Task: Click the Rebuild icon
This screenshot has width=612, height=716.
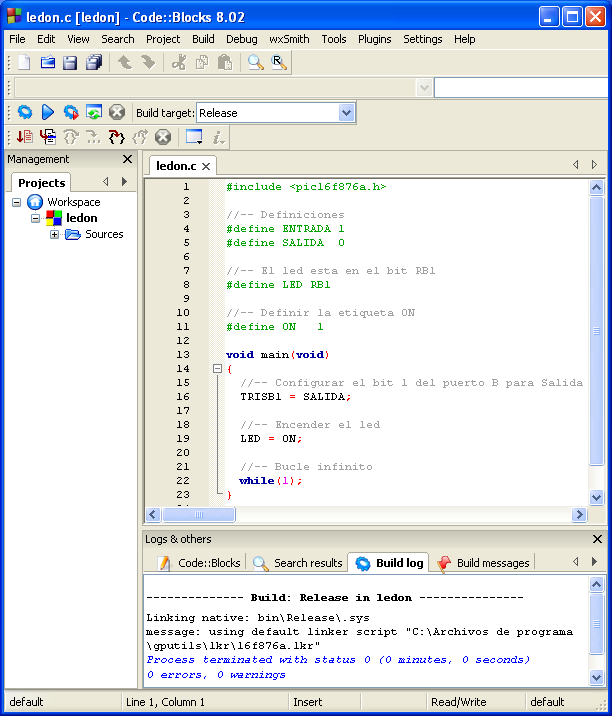Action: [93, 113]
